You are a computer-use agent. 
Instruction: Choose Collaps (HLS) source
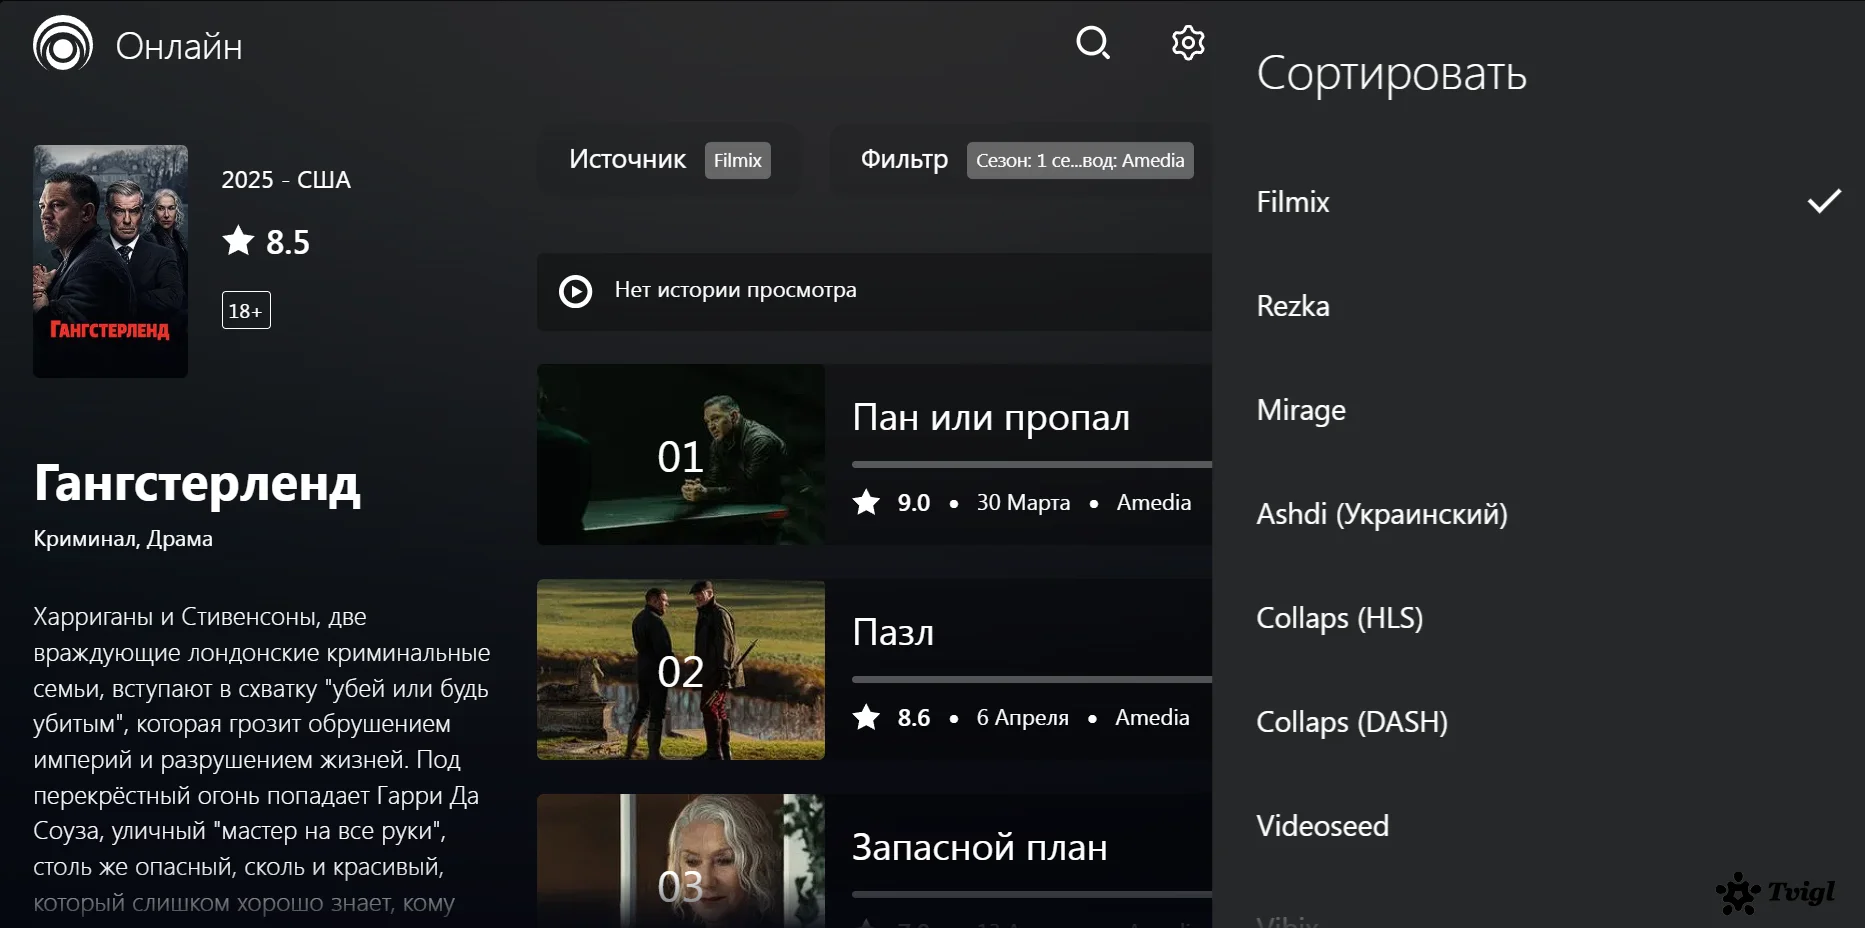tap(1538, 618)
